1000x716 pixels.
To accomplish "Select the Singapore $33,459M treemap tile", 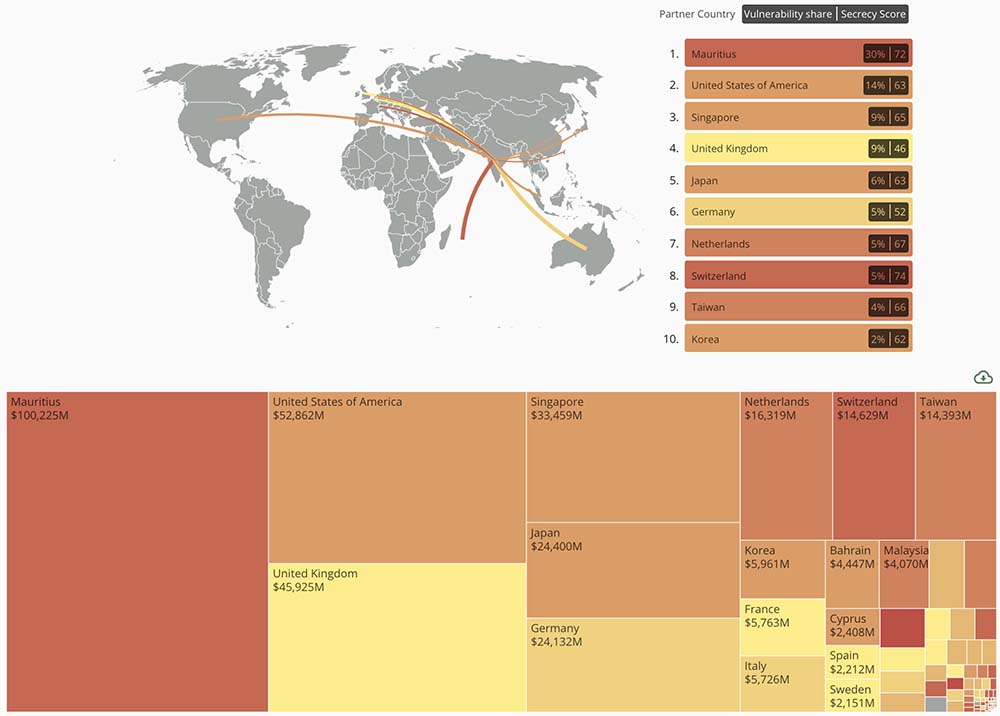I will 633,457.
